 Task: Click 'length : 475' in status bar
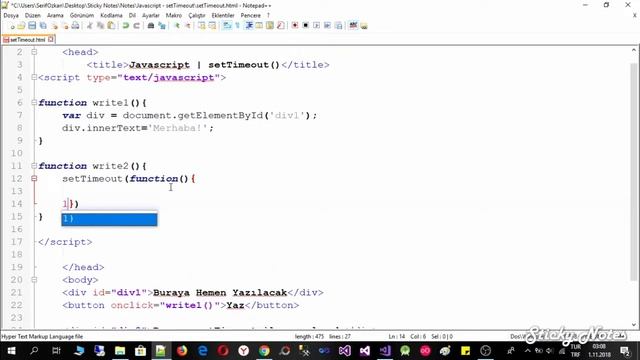pos(309,337)
